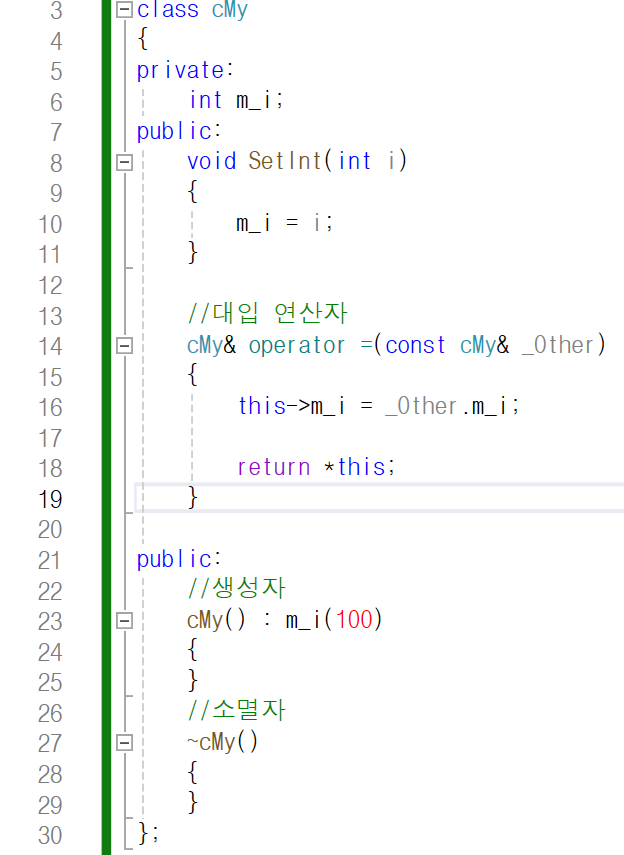Click line number 30 in the gutter
The image size is (624, 855).
[50, 835]
